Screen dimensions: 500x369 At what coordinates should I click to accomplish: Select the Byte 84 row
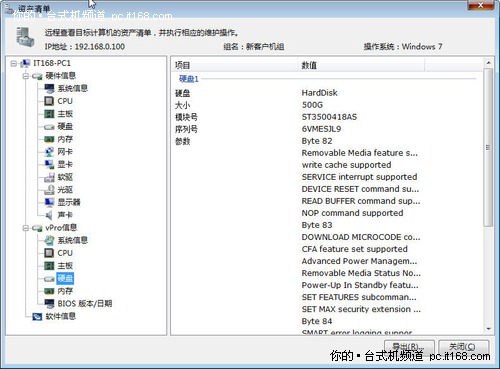click(317, 321)
